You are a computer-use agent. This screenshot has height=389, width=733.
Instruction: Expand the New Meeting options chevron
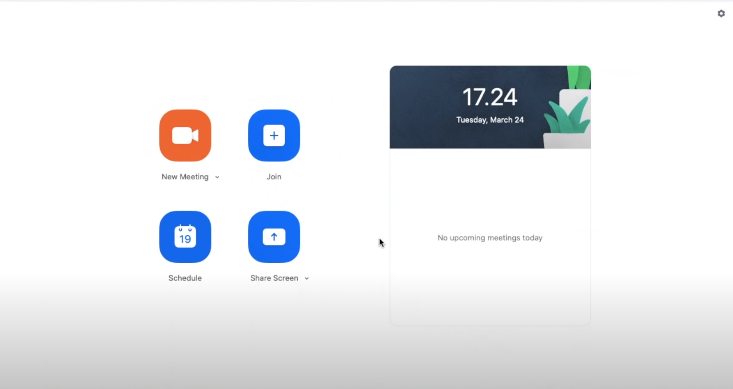coord(217,177)
